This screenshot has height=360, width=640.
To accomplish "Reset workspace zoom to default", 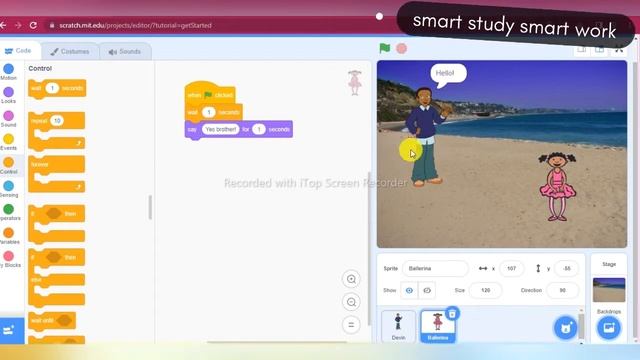I will coord(351,325).
